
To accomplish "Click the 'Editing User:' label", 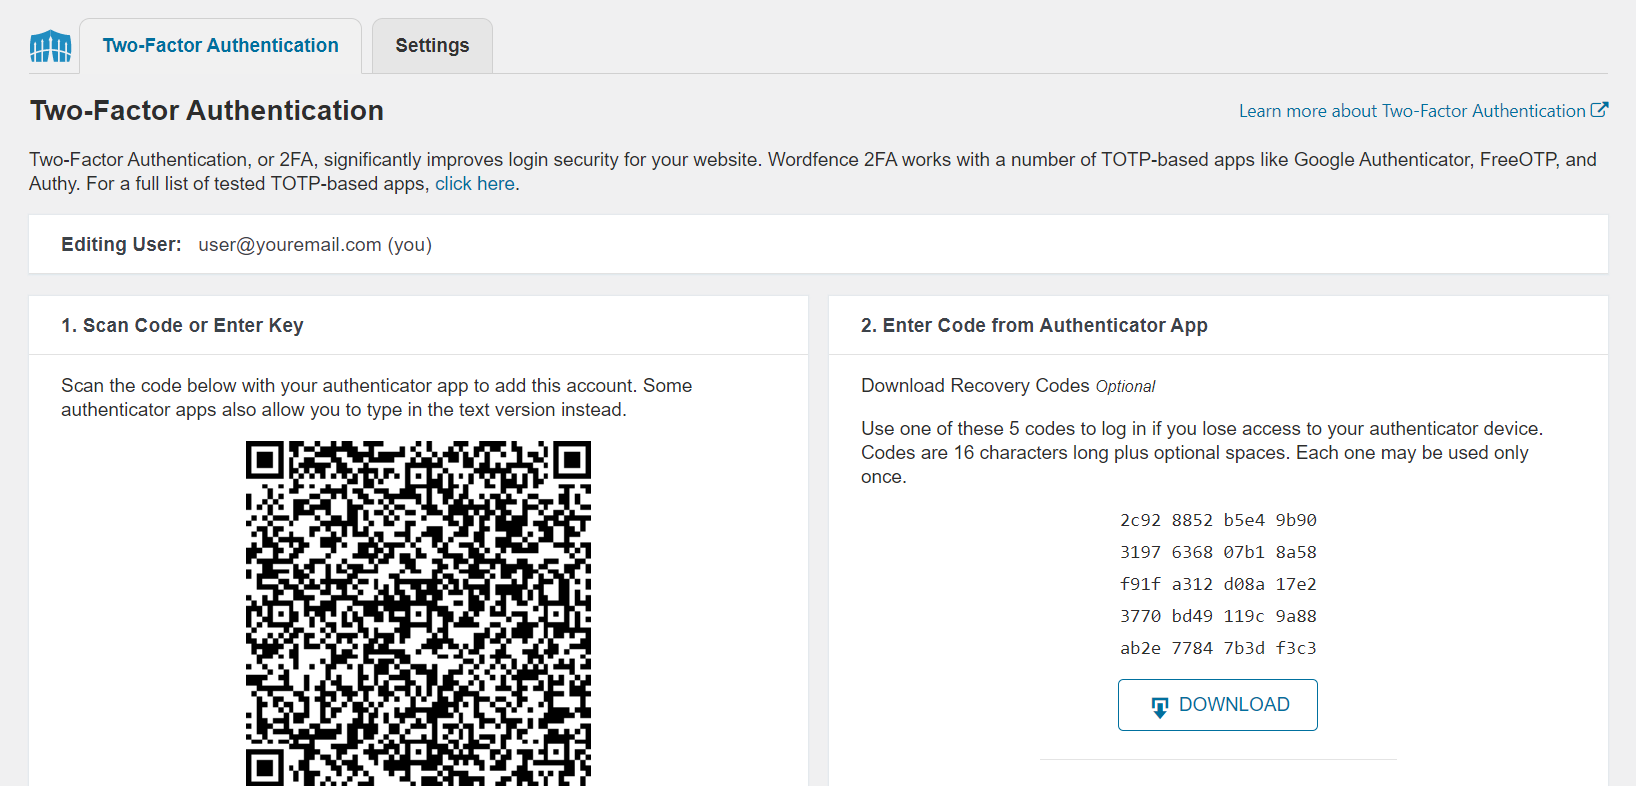I will click(x=121, y=245).
